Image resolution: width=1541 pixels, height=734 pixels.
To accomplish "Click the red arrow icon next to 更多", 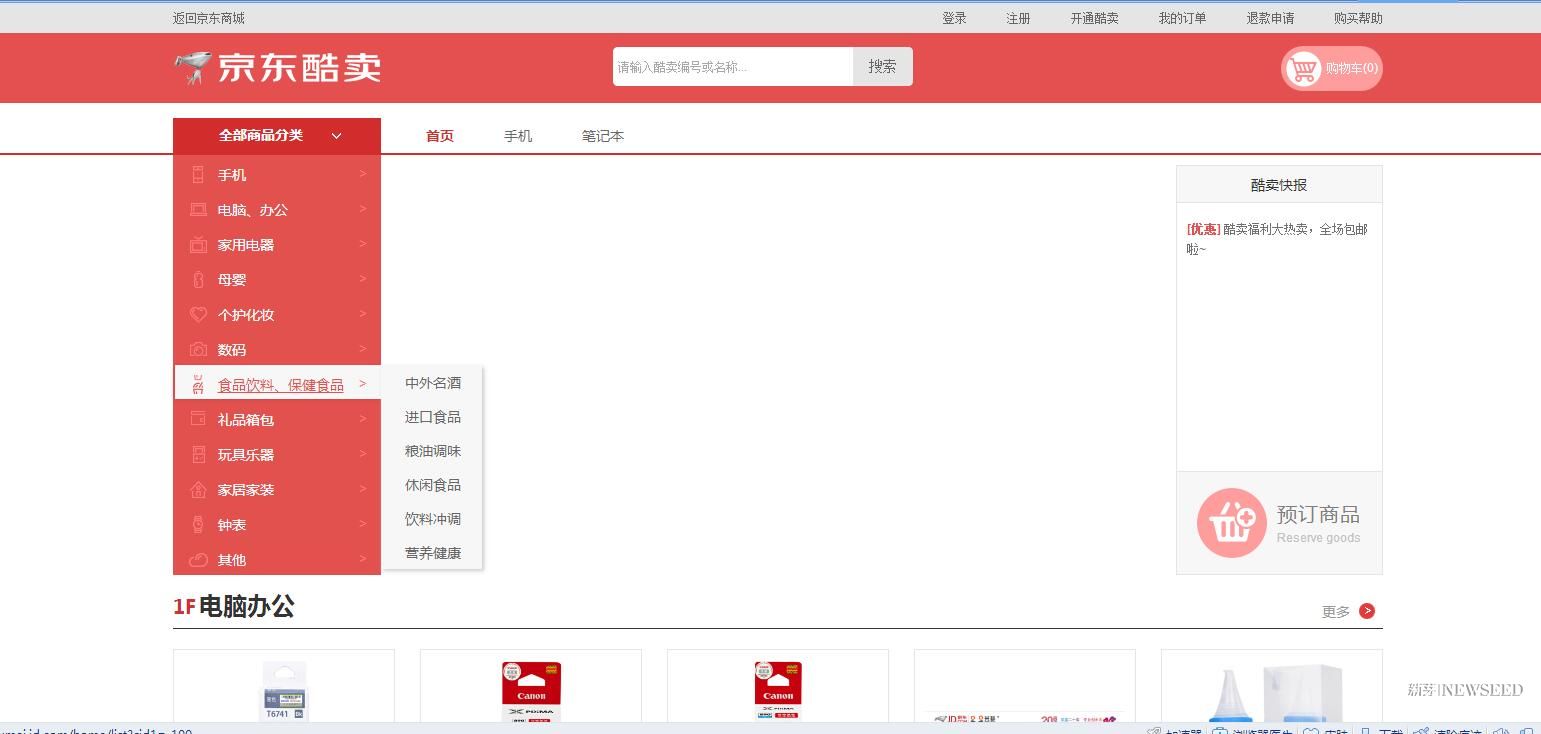I will [x=1367, y=611].
